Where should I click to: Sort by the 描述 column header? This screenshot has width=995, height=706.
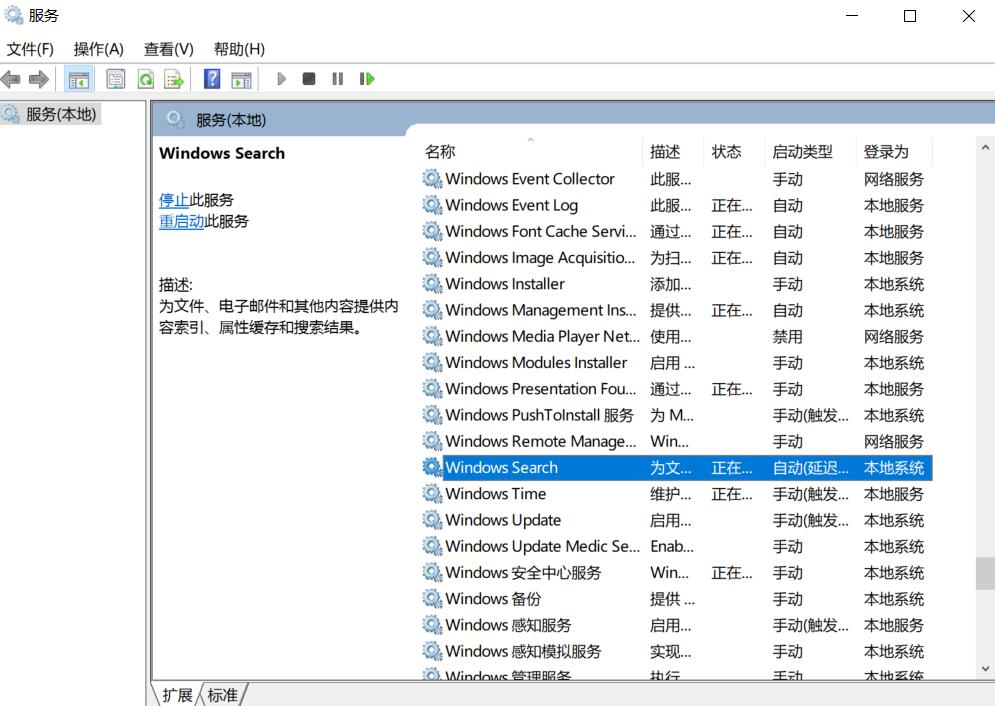(665, 152)
